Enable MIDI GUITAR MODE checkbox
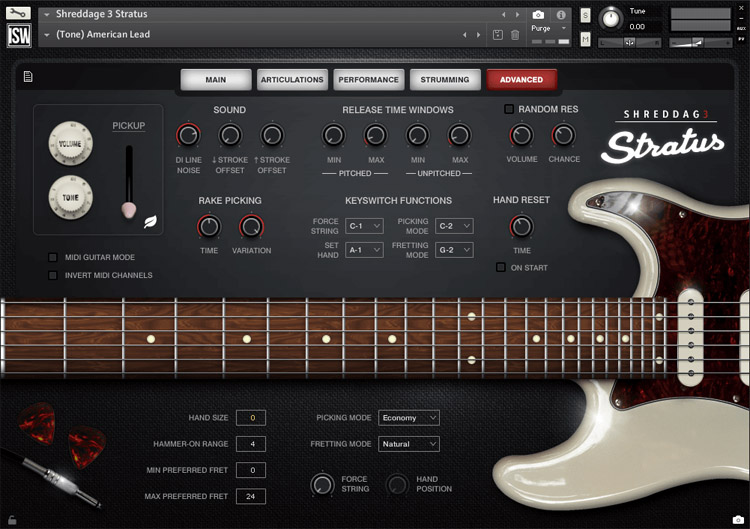750x529 pixels. [53, 257]
